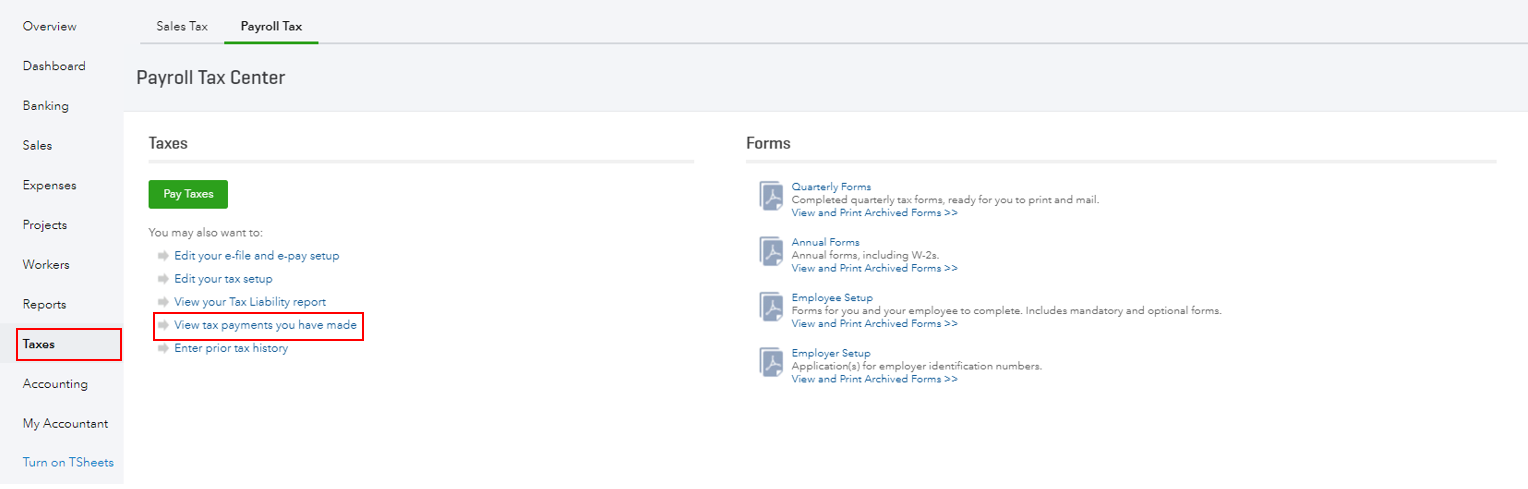View archived forms under Annual Forms
The width and height of the screenshot is (1528, 489).
874,268
